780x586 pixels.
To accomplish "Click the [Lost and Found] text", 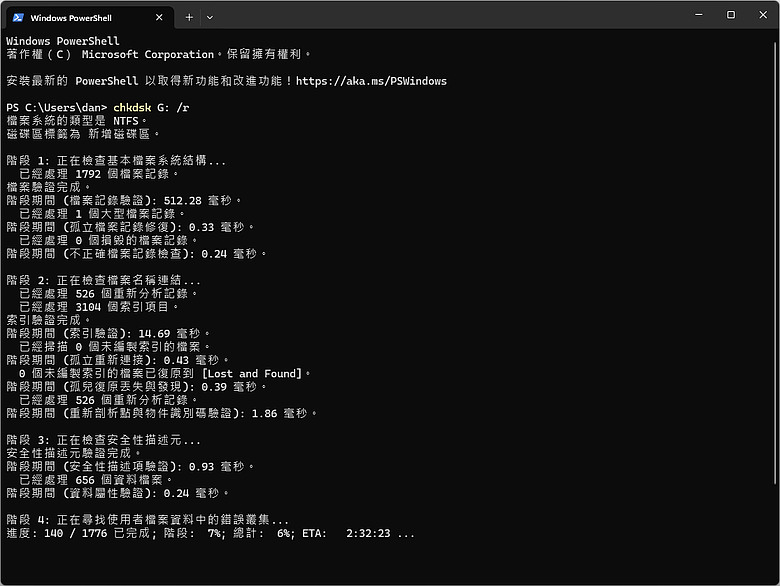I will [252, 374].
